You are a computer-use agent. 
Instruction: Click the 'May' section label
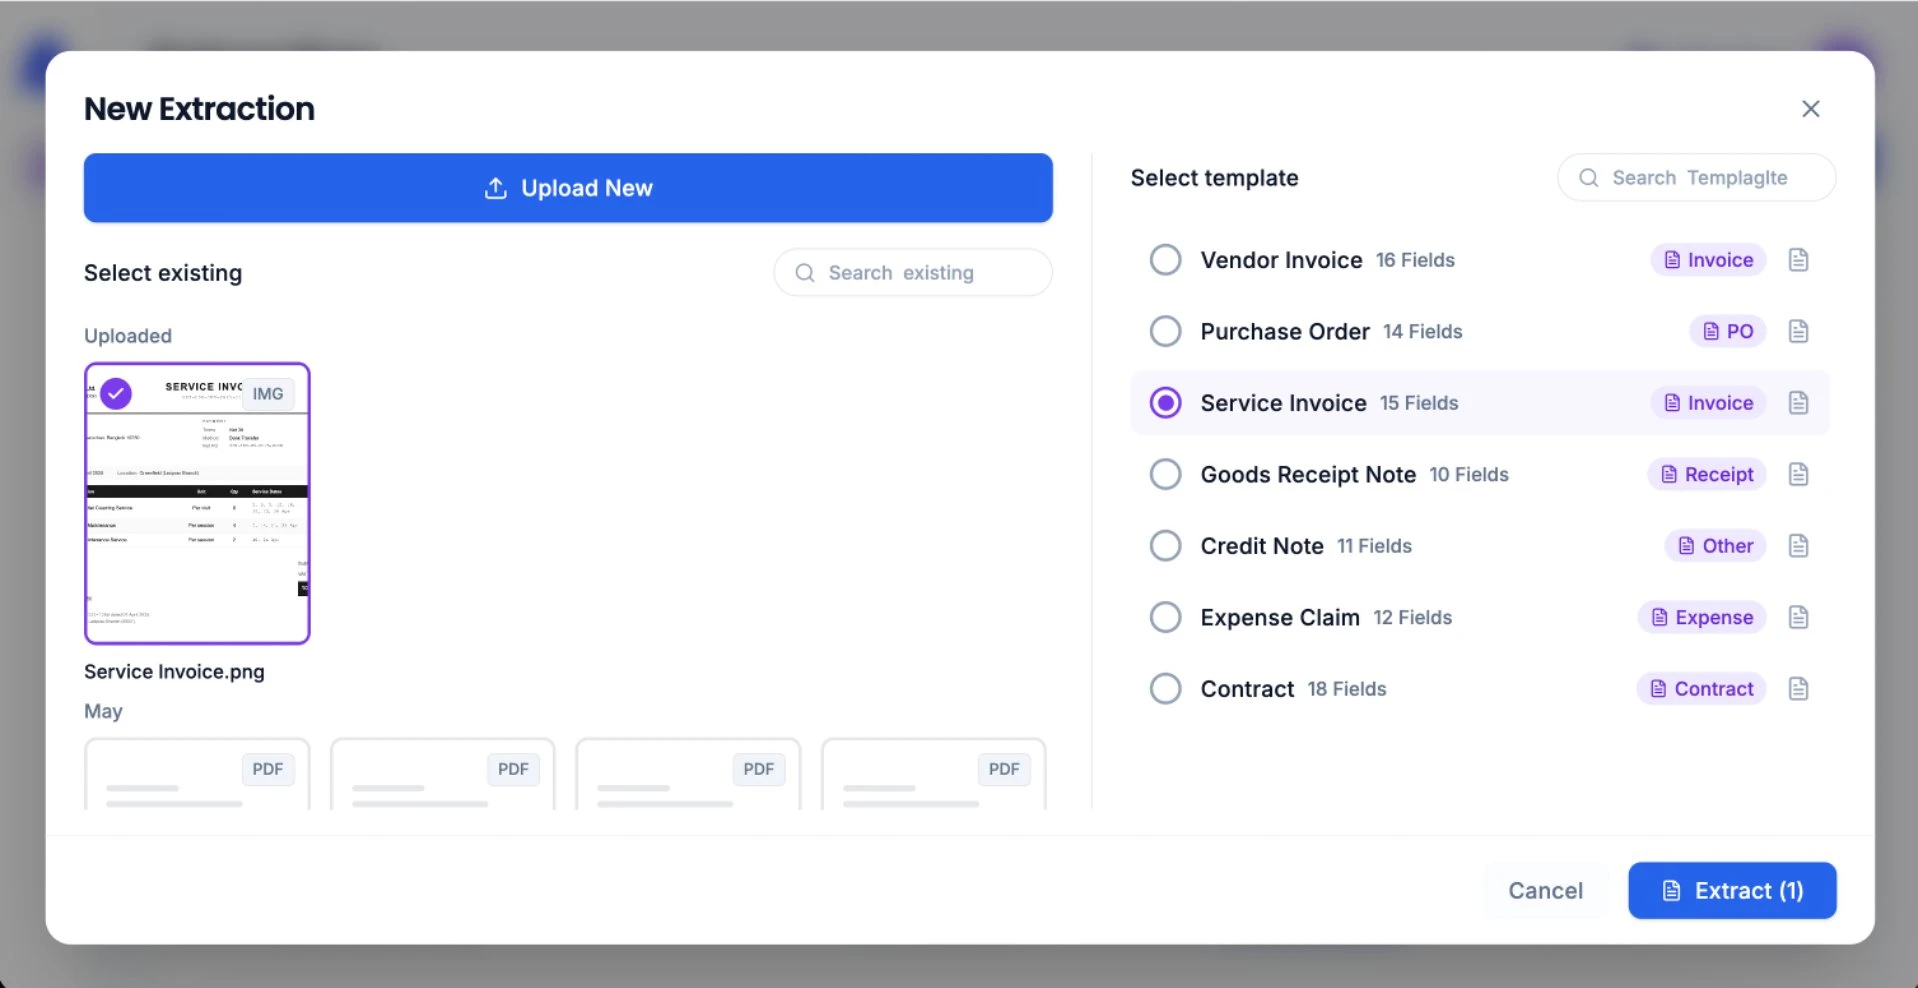(103, 711)
